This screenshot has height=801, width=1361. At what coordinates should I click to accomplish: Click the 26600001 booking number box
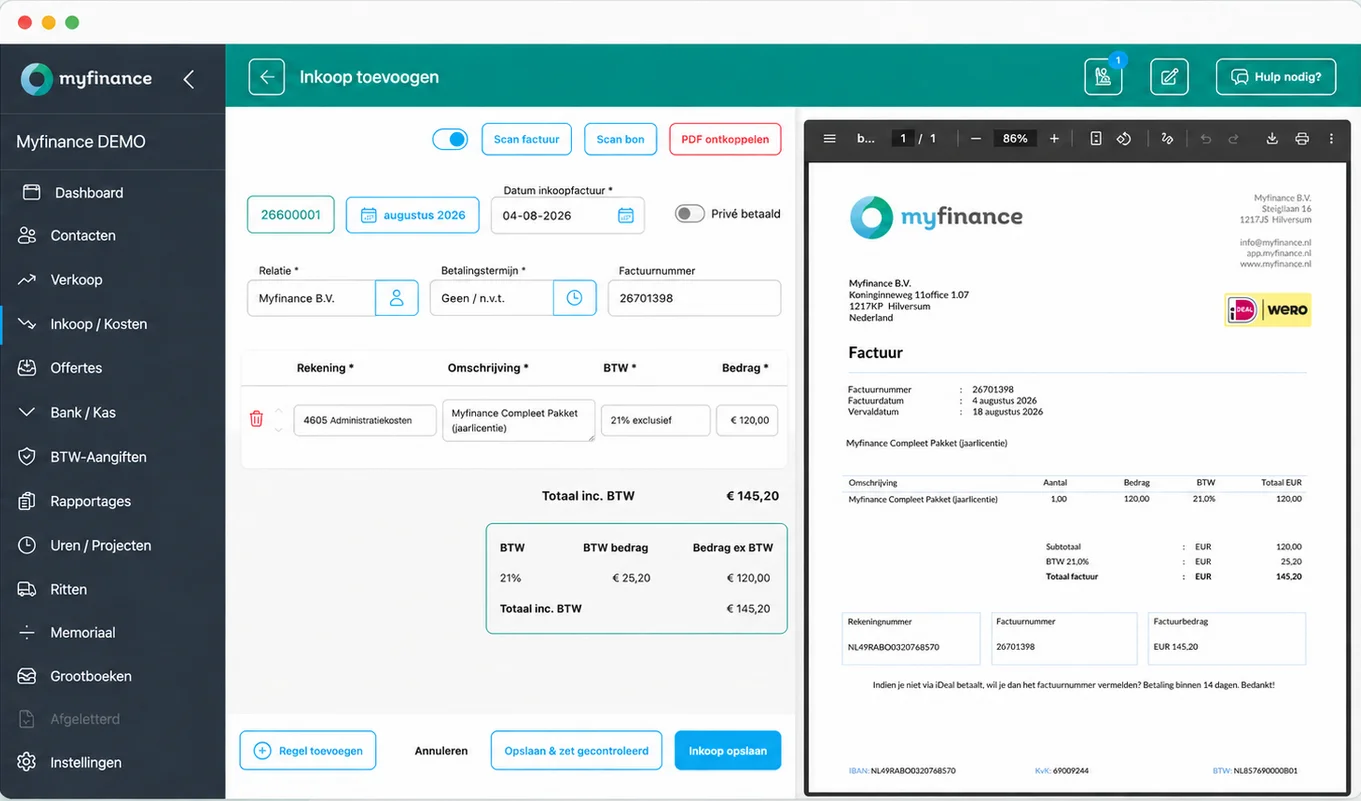click(x=291, y=215)
